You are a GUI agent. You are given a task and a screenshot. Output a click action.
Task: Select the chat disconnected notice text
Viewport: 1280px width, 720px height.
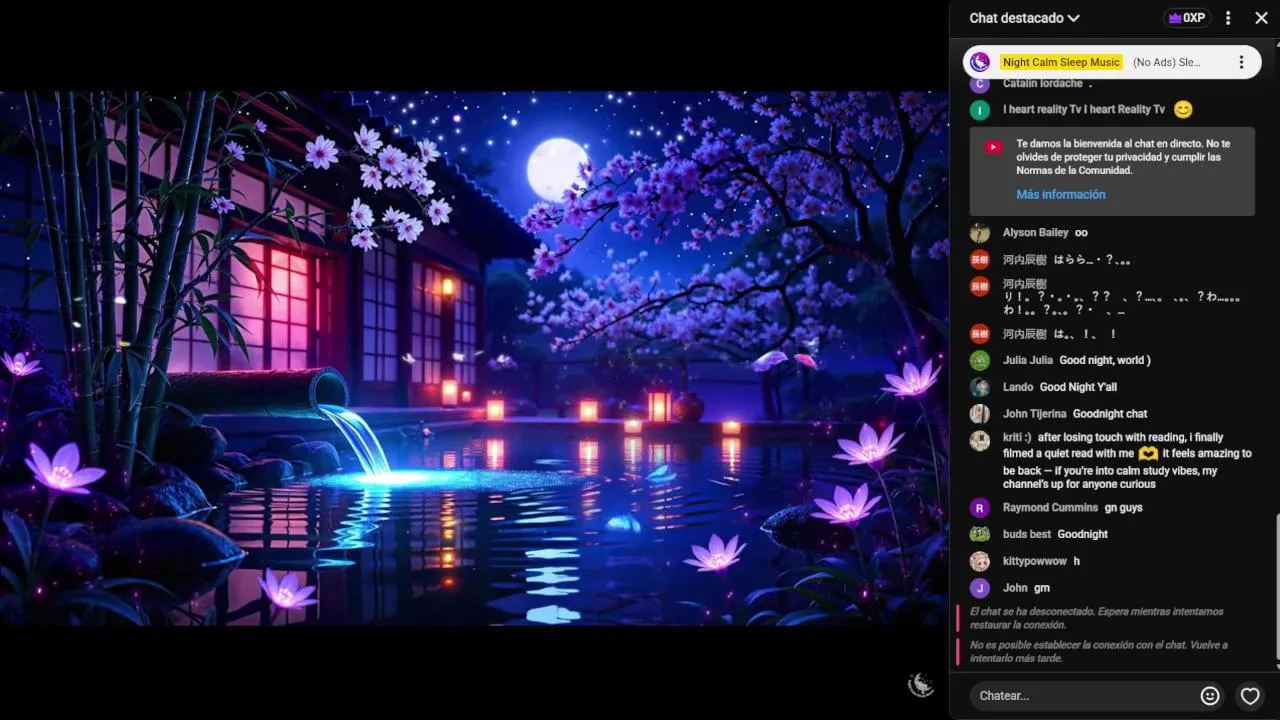click(x=1096, y=618)
